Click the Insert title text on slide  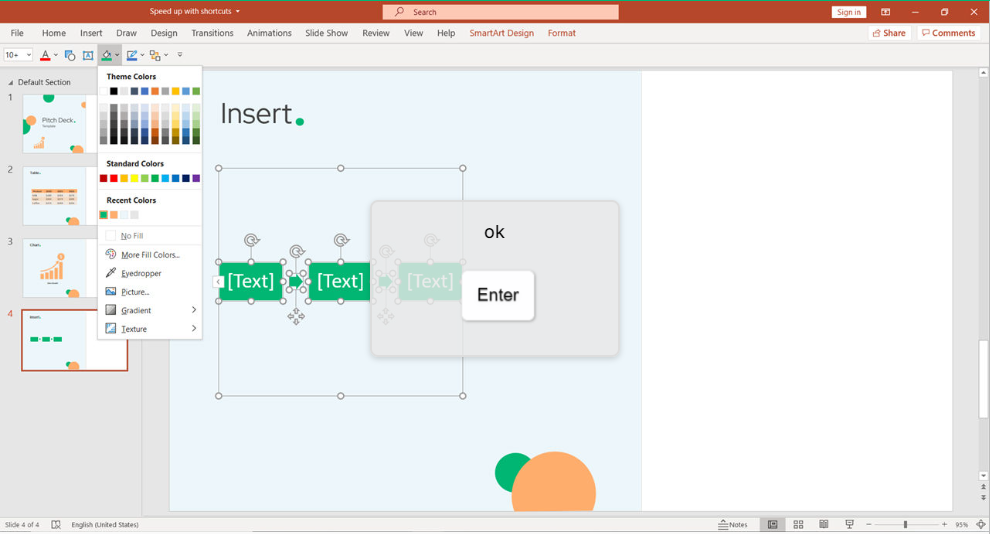pyautogui.click(x=256, y=114)
